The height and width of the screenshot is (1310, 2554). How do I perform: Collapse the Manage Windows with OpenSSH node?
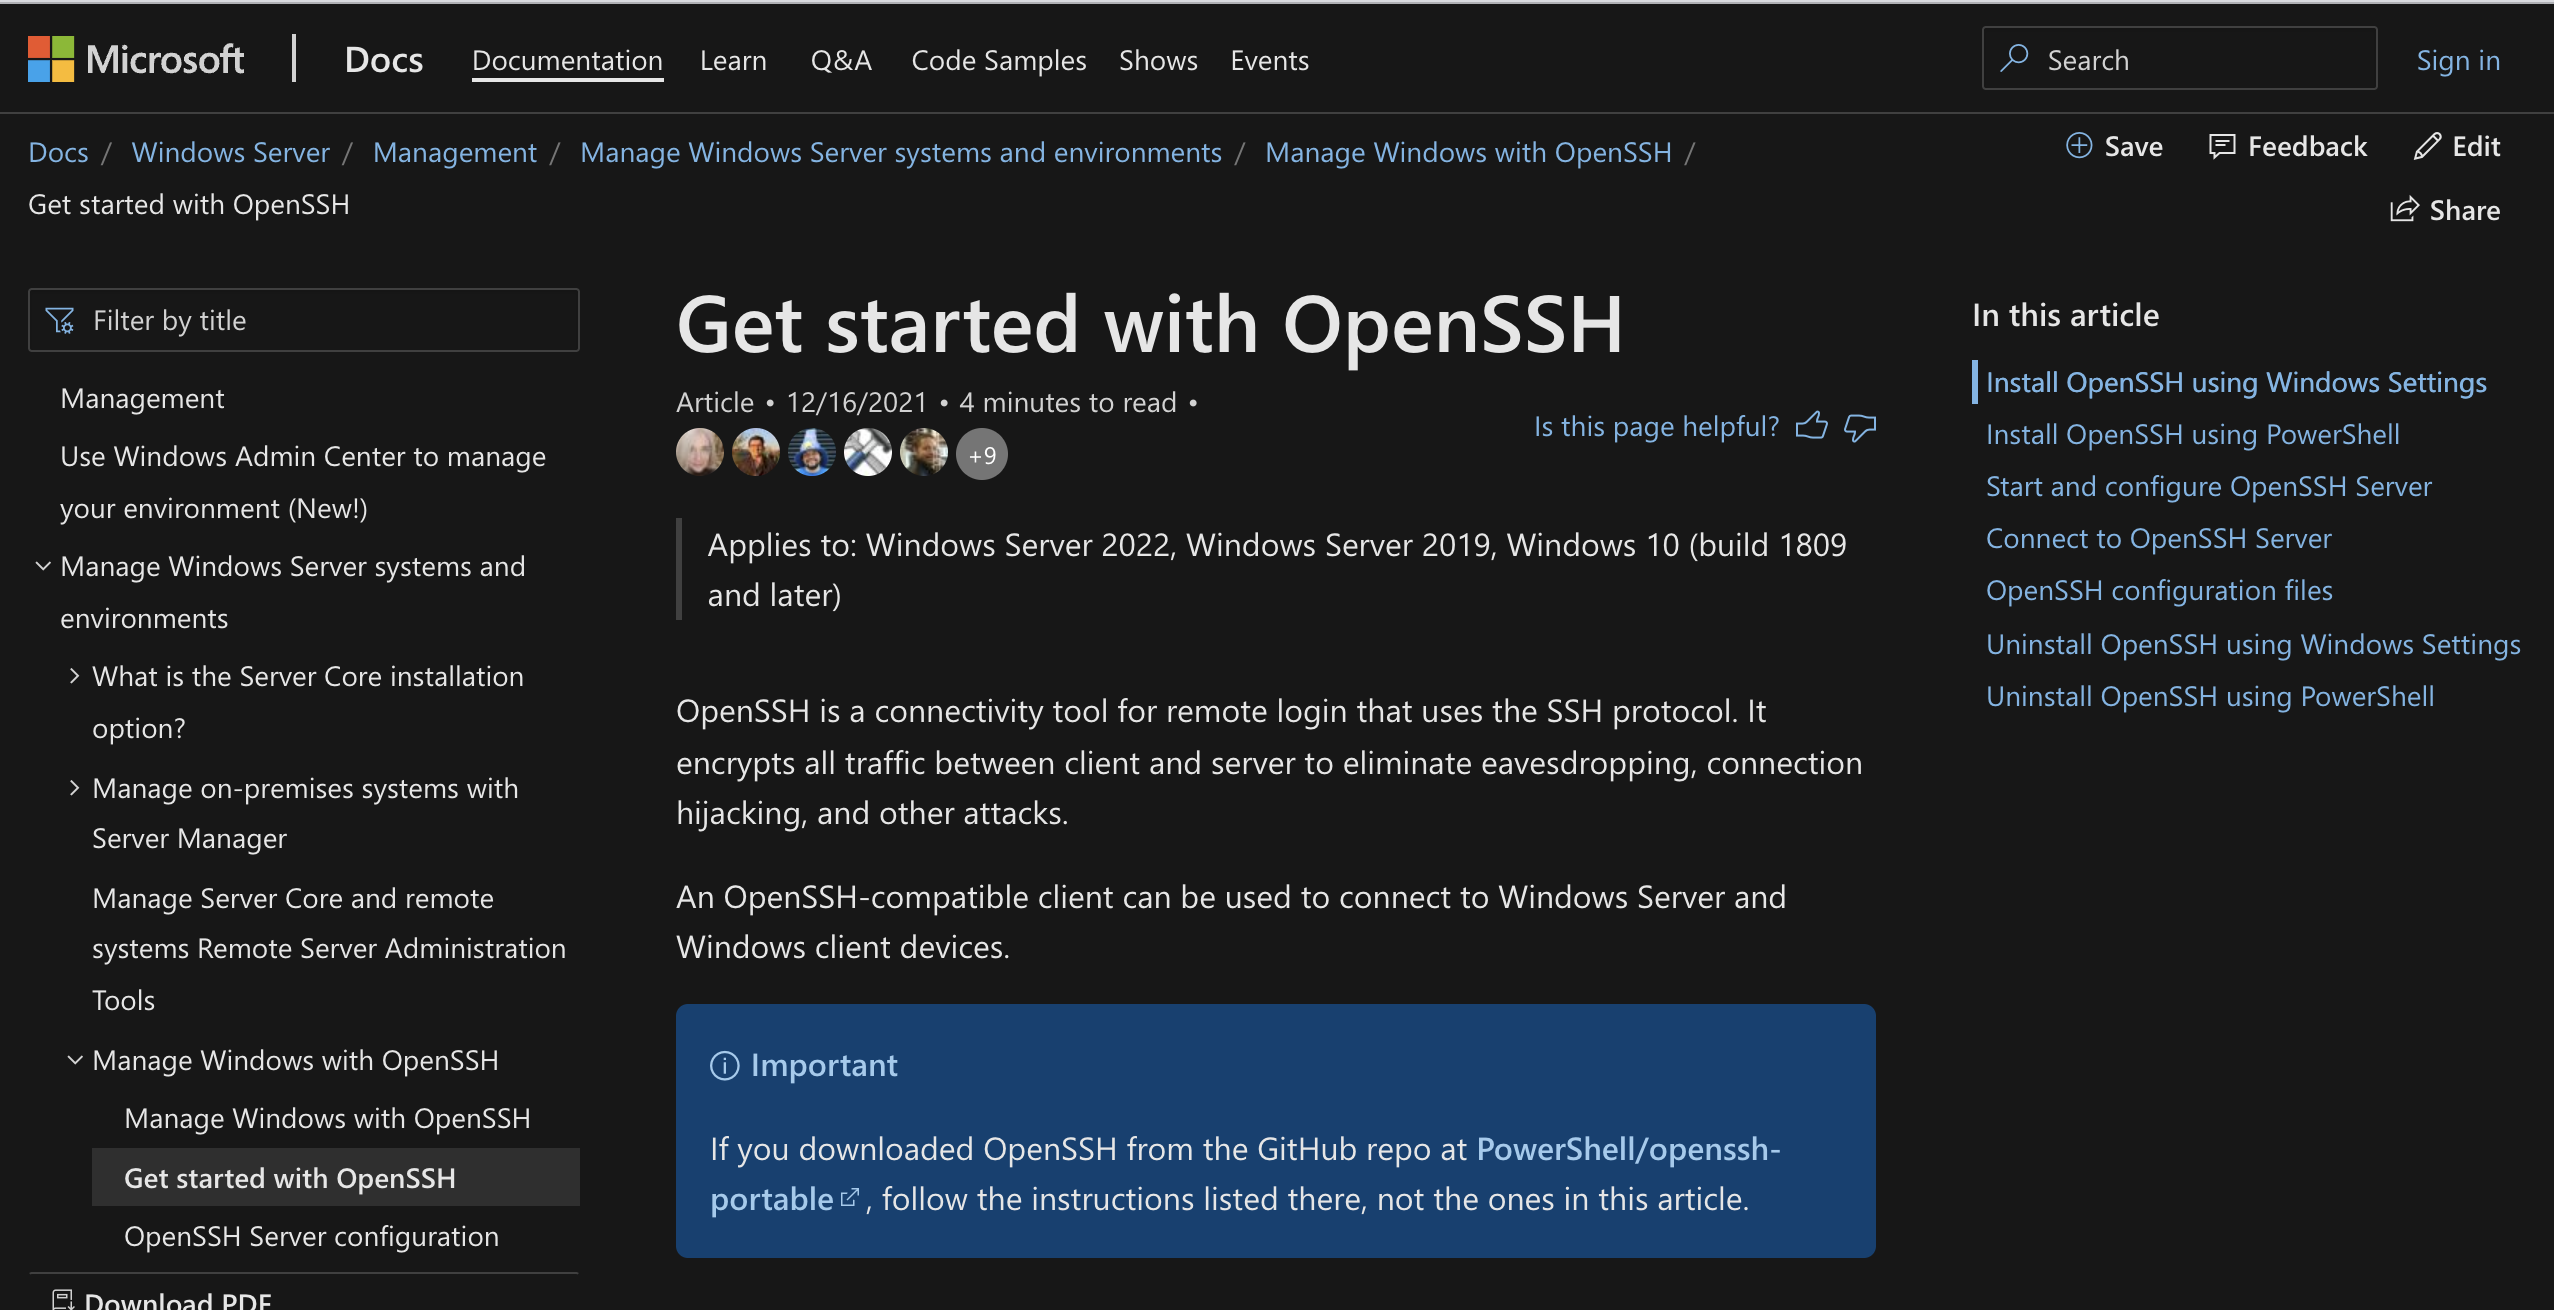(x=74, y=1060)
